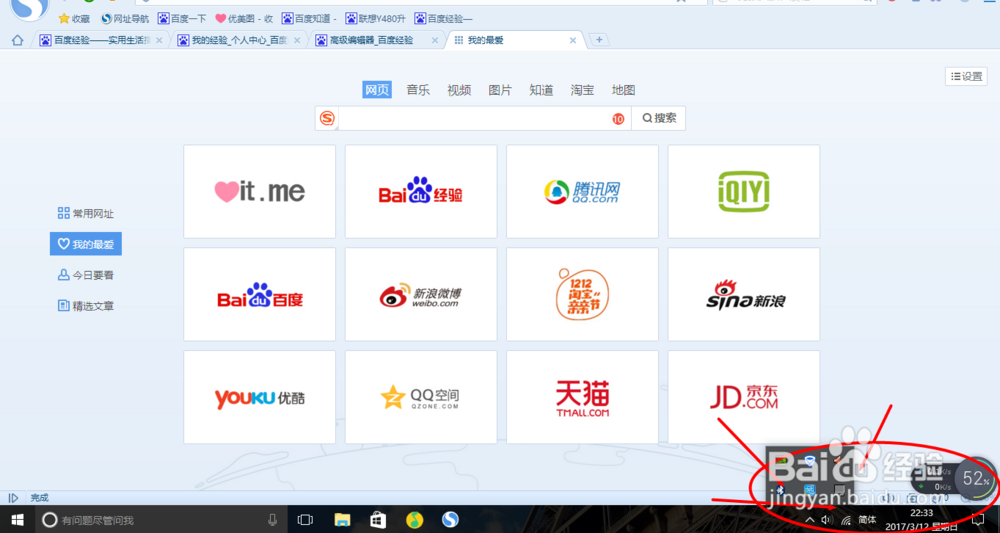Select the 视频 search category
The height and width of the screenshot is (533, 1000).
pyautogui.click(x=459, y=90)
